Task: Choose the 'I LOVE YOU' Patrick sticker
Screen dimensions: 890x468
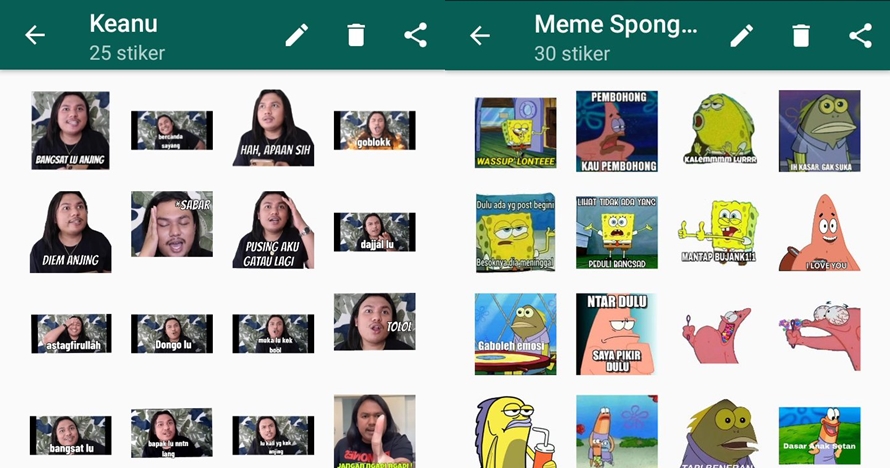Action: pos(820,233)
